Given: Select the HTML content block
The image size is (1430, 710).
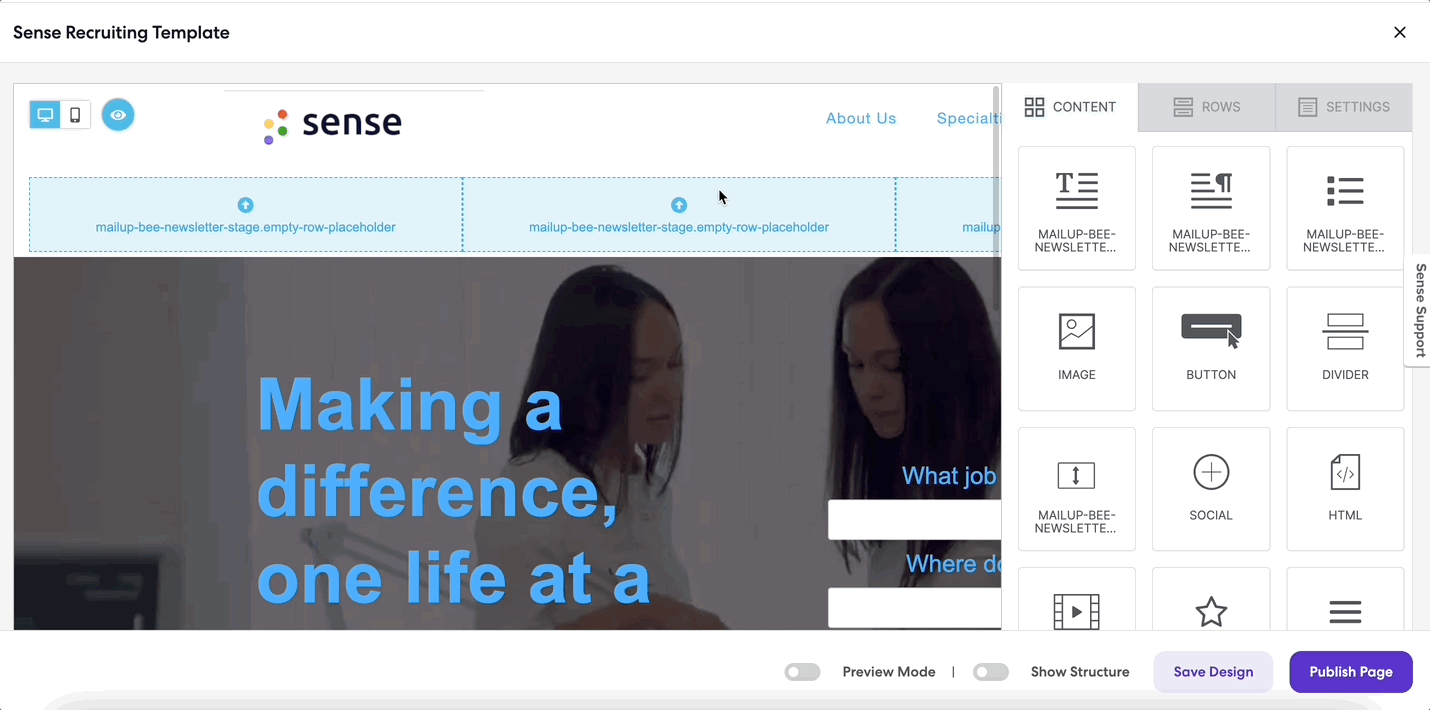Looking at the screenshot, I should coord(1345,489).
